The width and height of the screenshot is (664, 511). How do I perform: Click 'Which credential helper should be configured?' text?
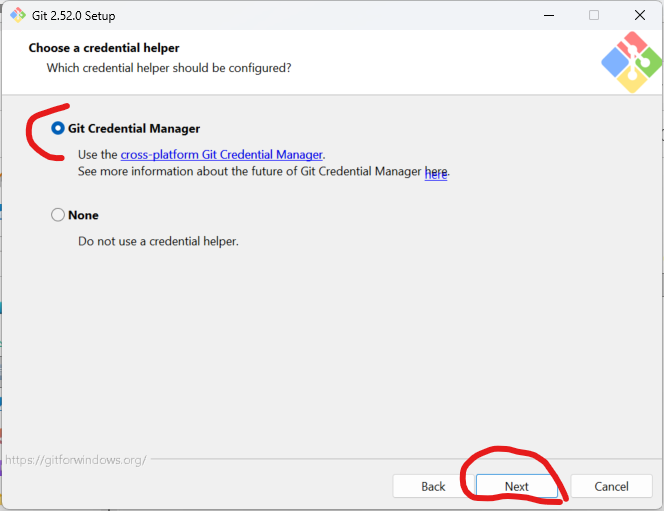[x=169, y=68]
